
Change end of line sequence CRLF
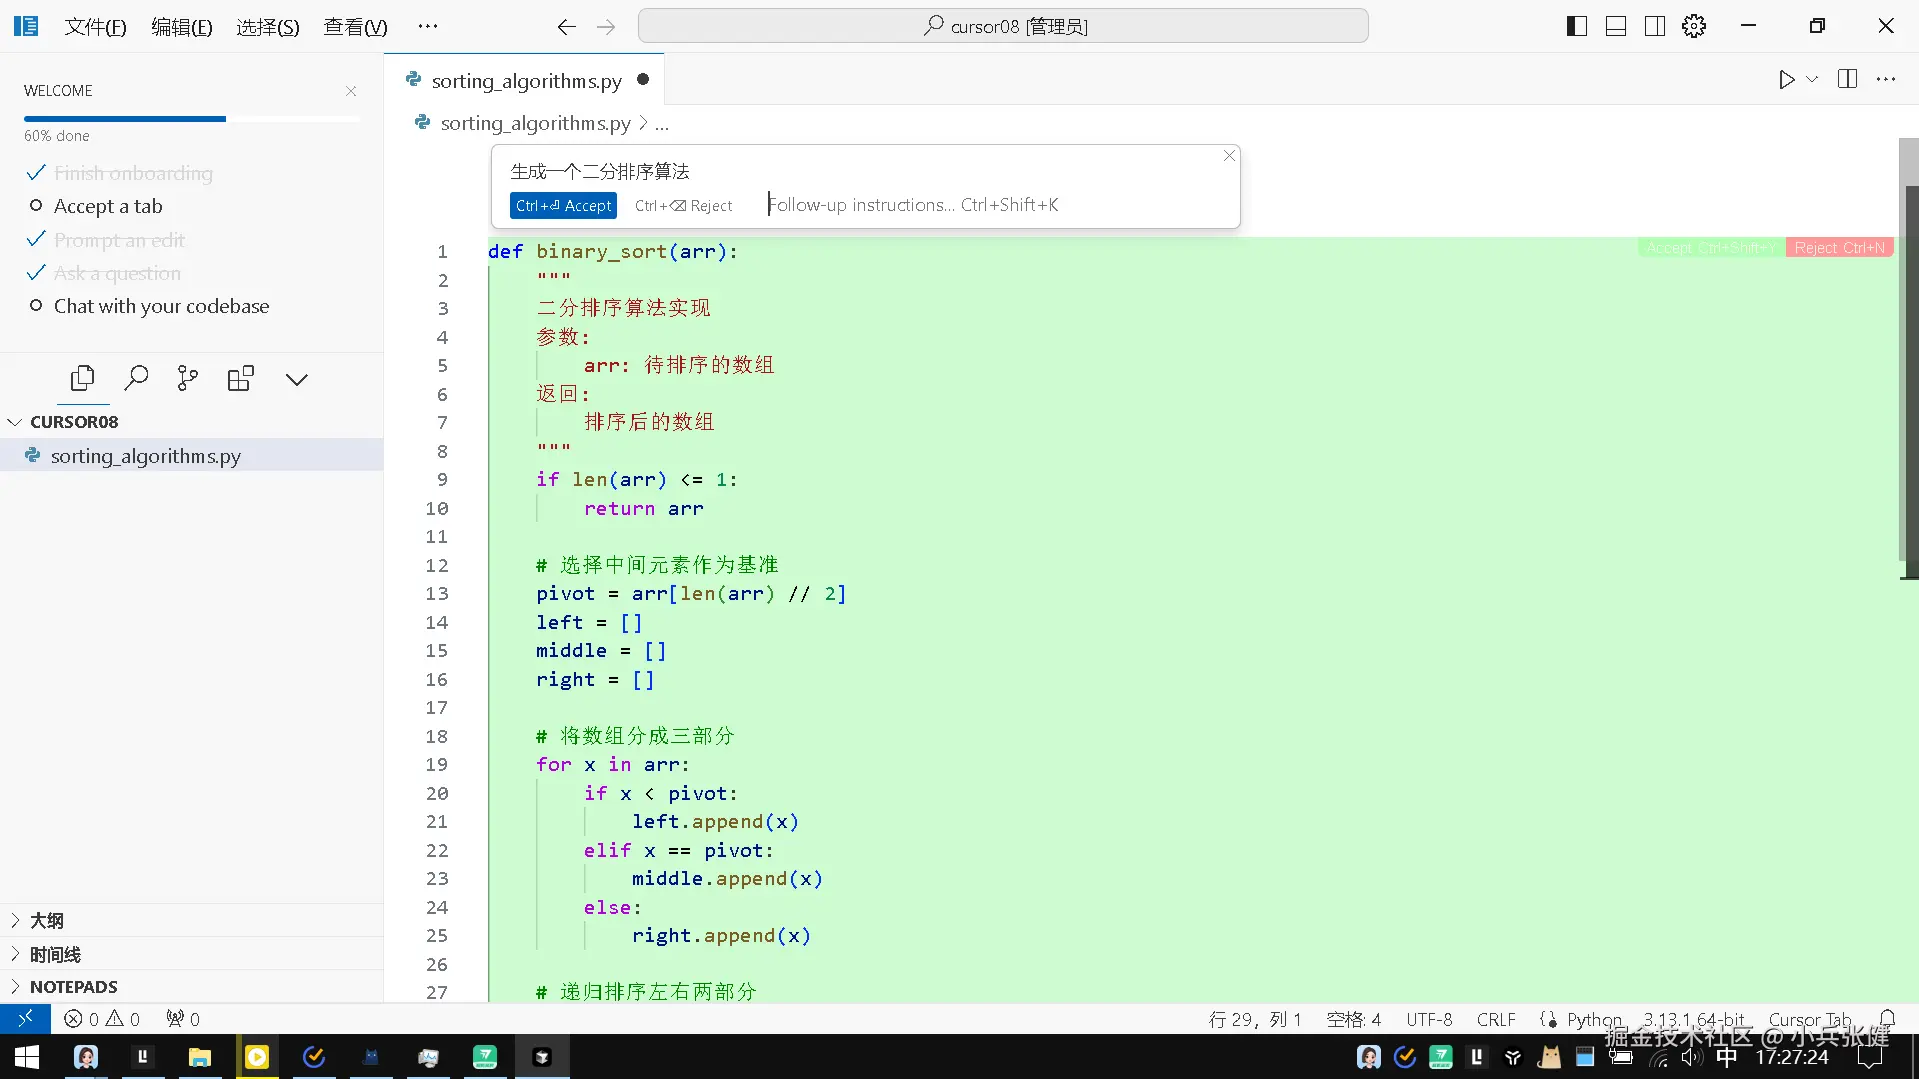[1496, 1019]
